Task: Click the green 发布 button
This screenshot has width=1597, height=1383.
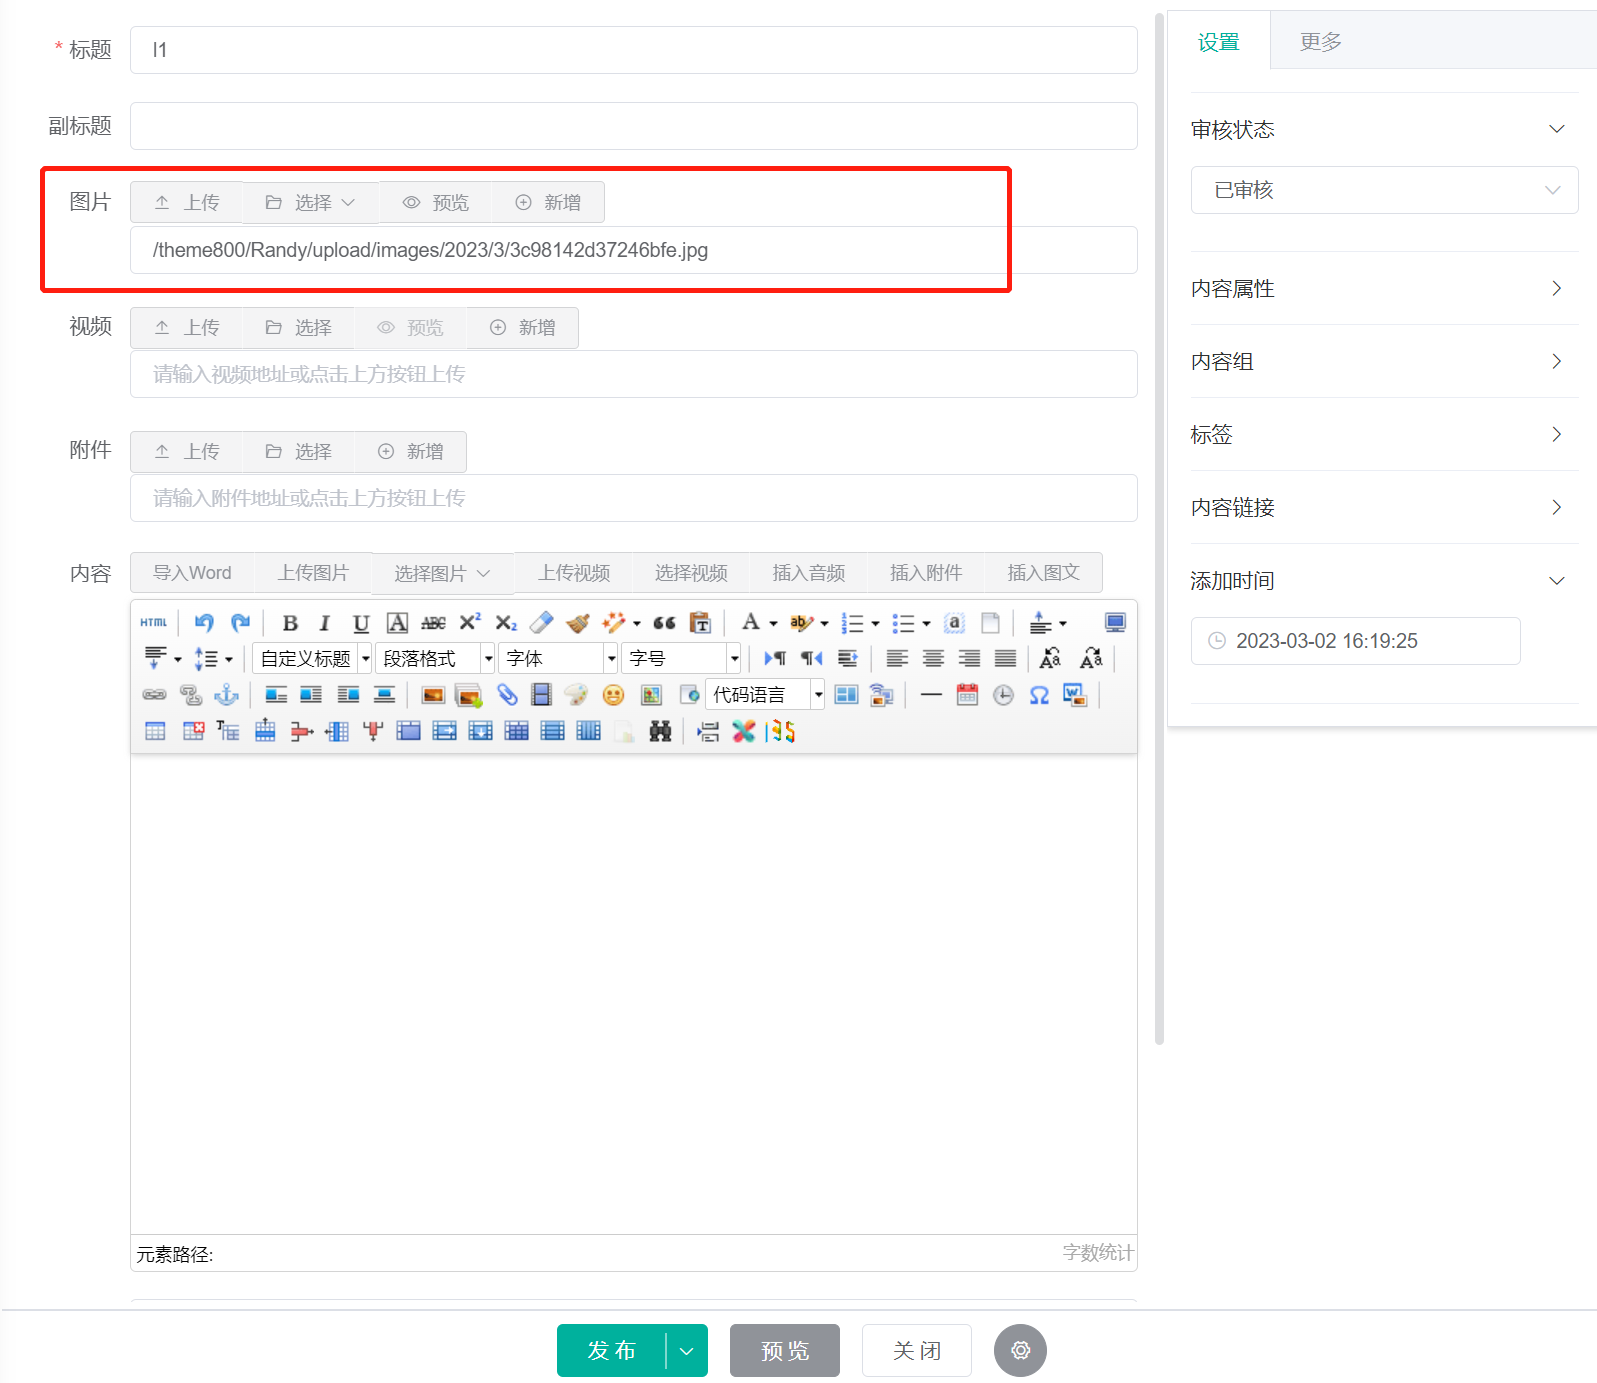Action: tap(611, 1350)
